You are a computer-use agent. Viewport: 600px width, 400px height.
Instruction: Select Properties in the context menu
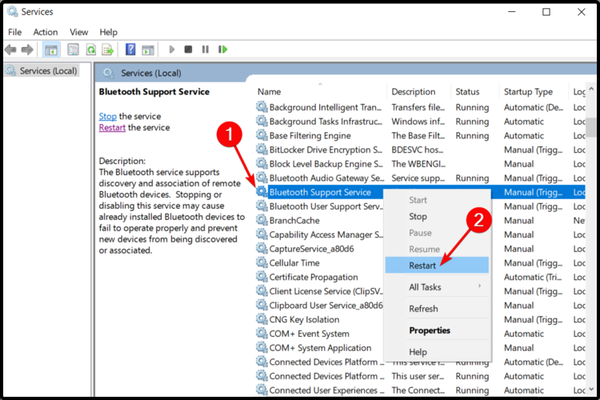pos(429,330)
